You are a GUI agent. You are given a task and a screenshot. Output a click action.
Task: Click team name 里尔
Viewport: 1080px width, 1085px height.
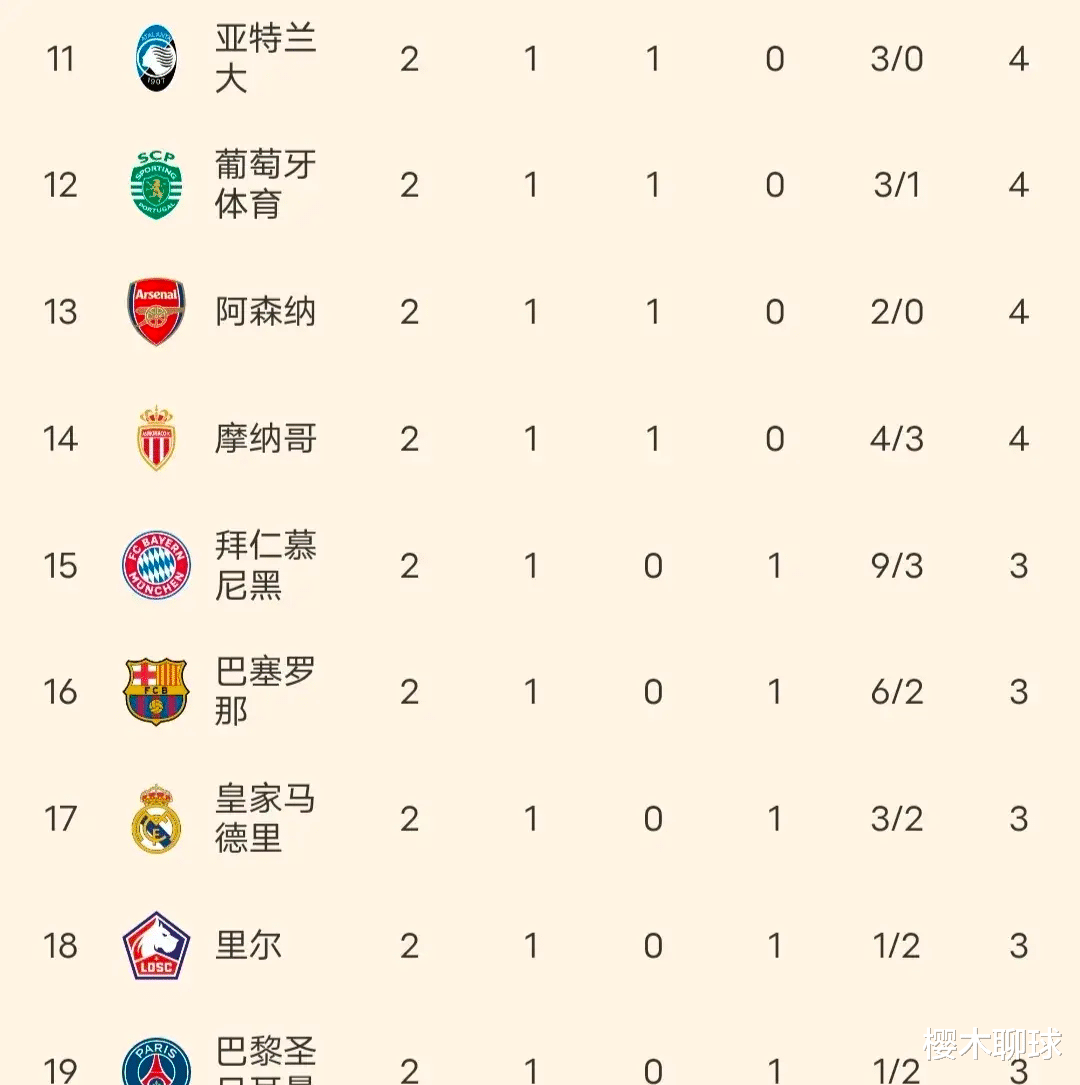click(x=248, y=945)
